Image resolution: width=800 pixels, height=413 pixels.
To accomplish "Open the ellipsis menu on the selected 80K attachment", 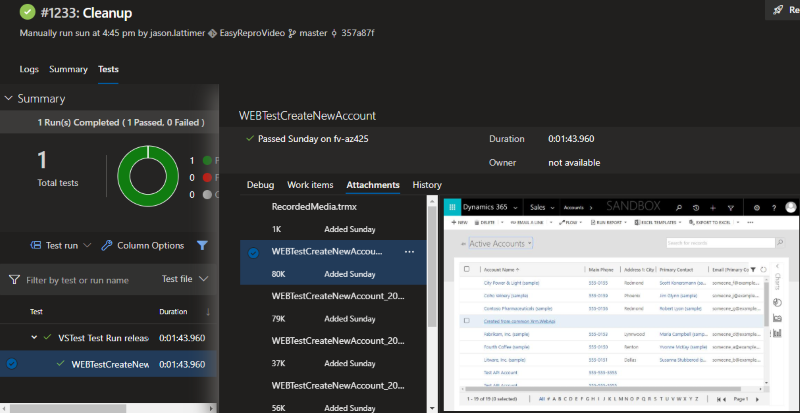I will point(409,252).
